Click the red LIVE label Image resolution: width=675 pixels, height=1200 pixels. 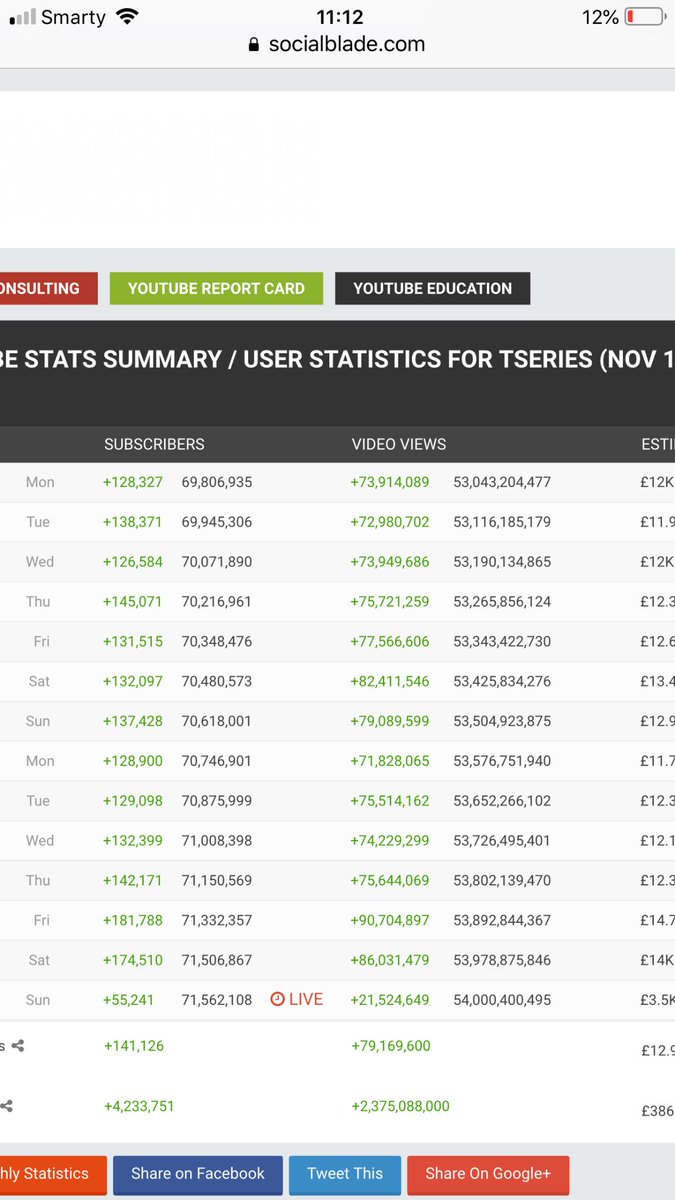click(x=306, y=999)
